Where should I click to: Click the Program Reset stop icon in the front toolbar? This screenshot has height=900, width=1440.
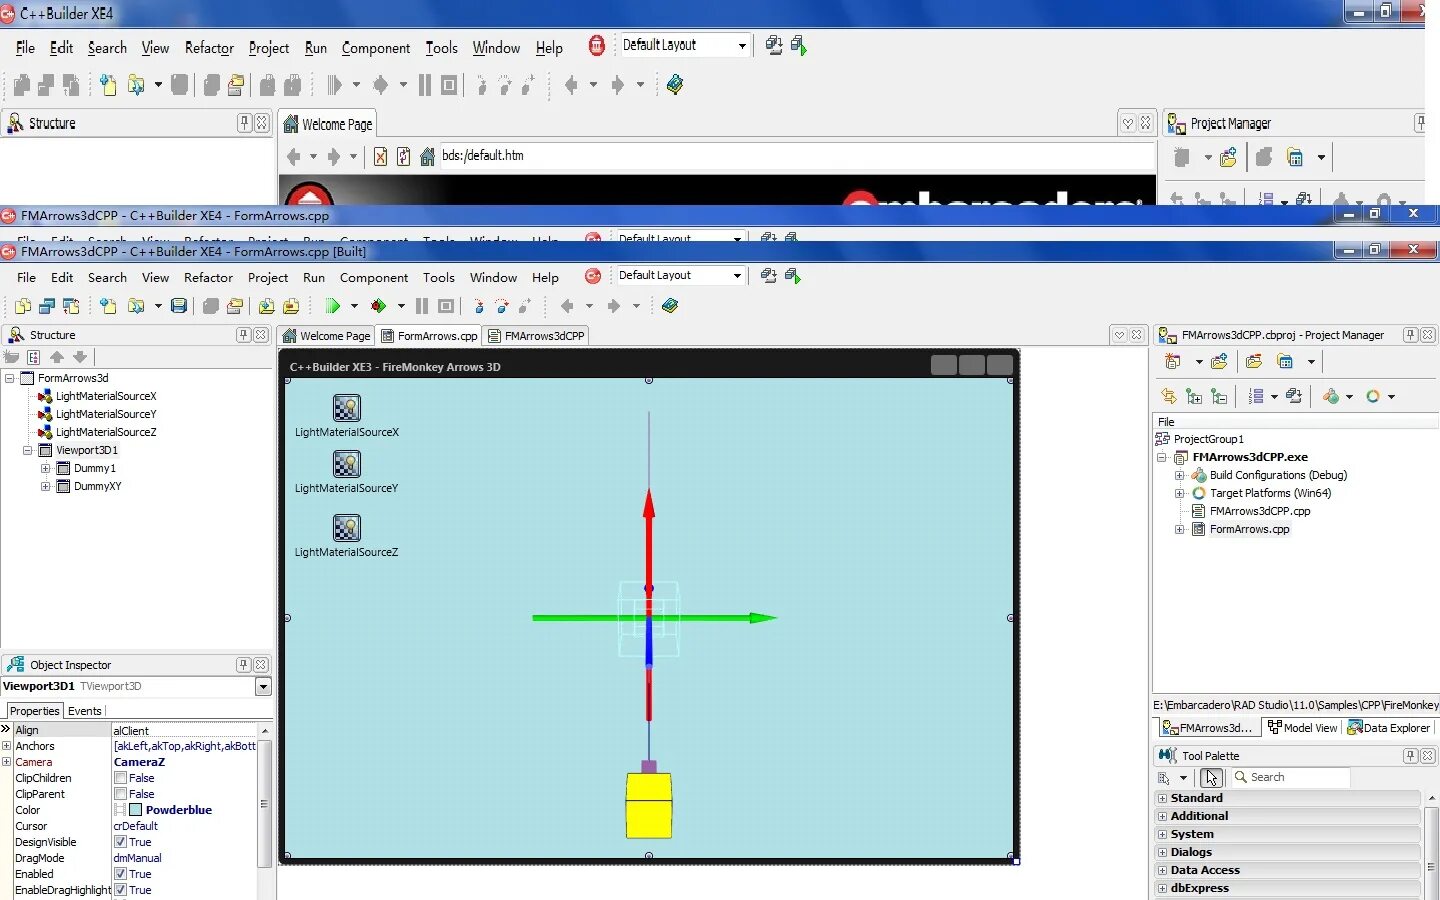click(446, 306)
